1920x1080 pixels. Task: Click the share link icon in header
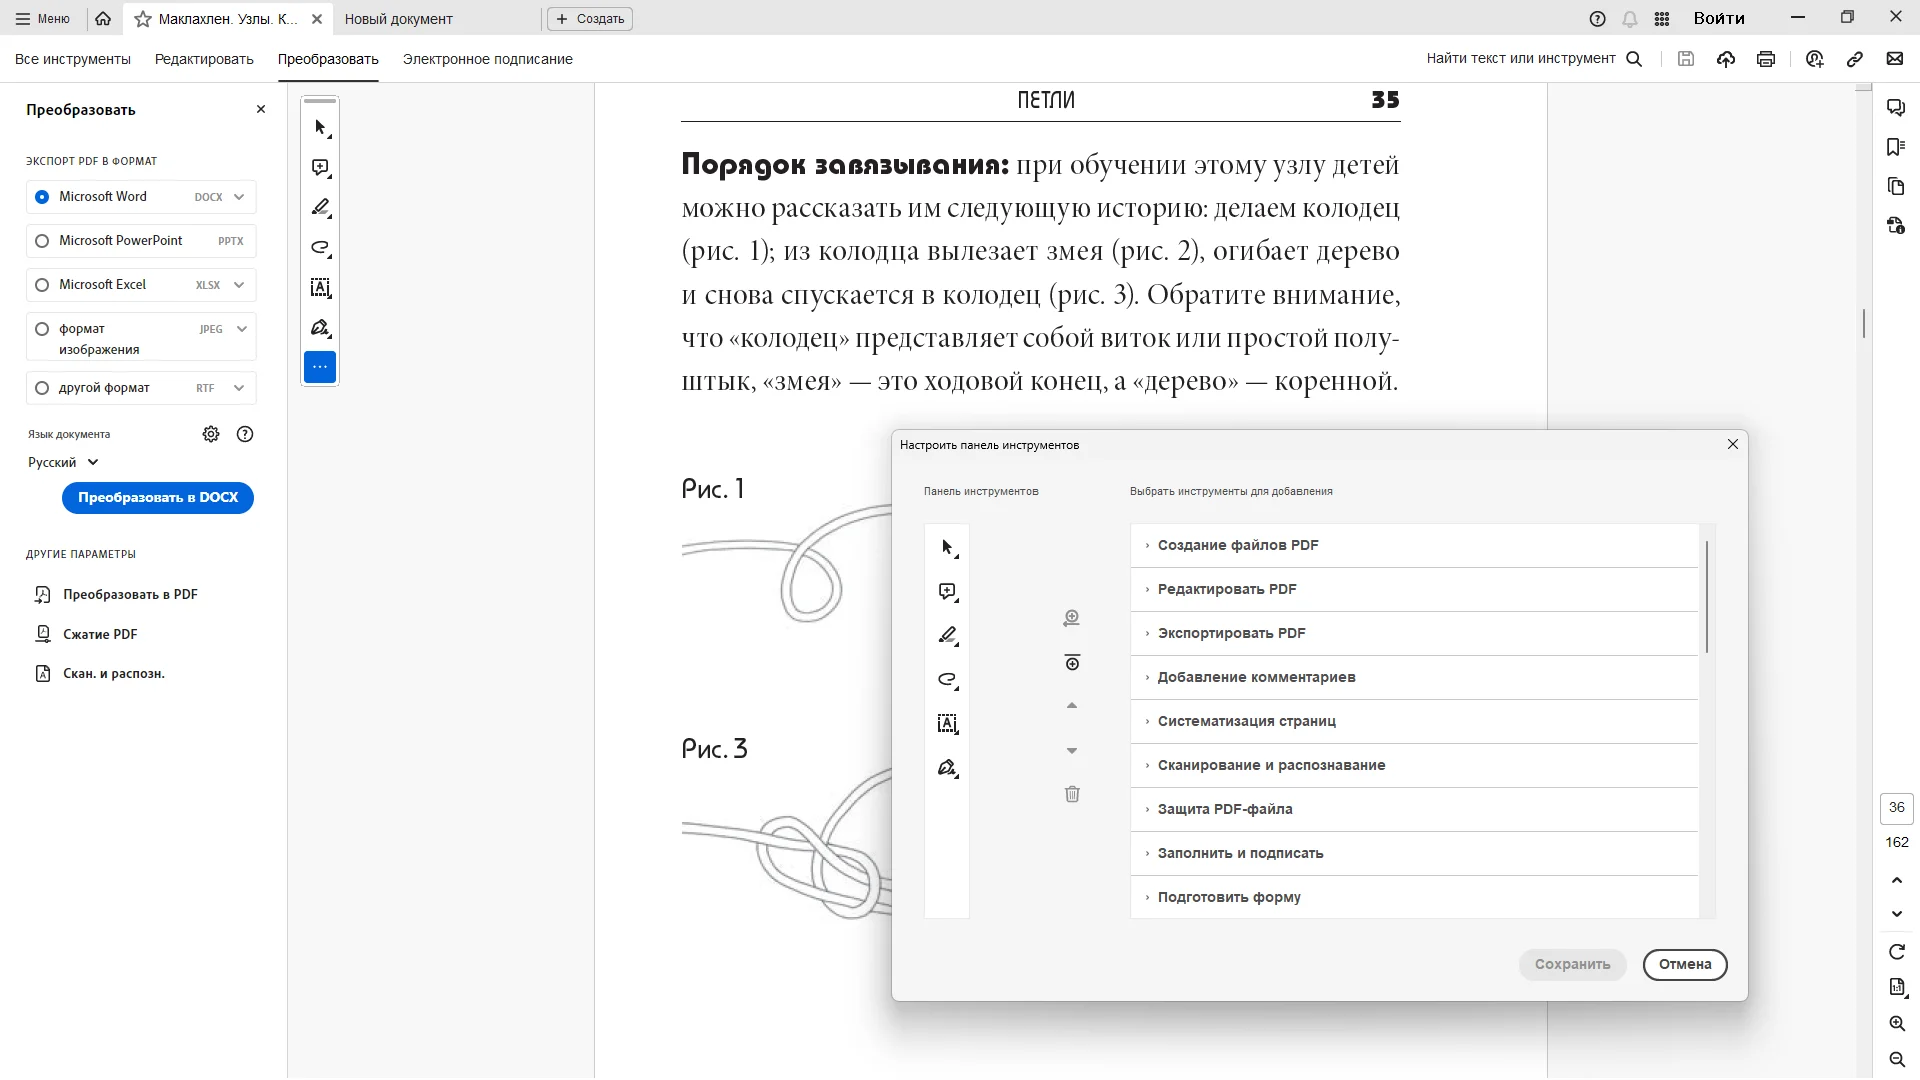(1855, 59)
